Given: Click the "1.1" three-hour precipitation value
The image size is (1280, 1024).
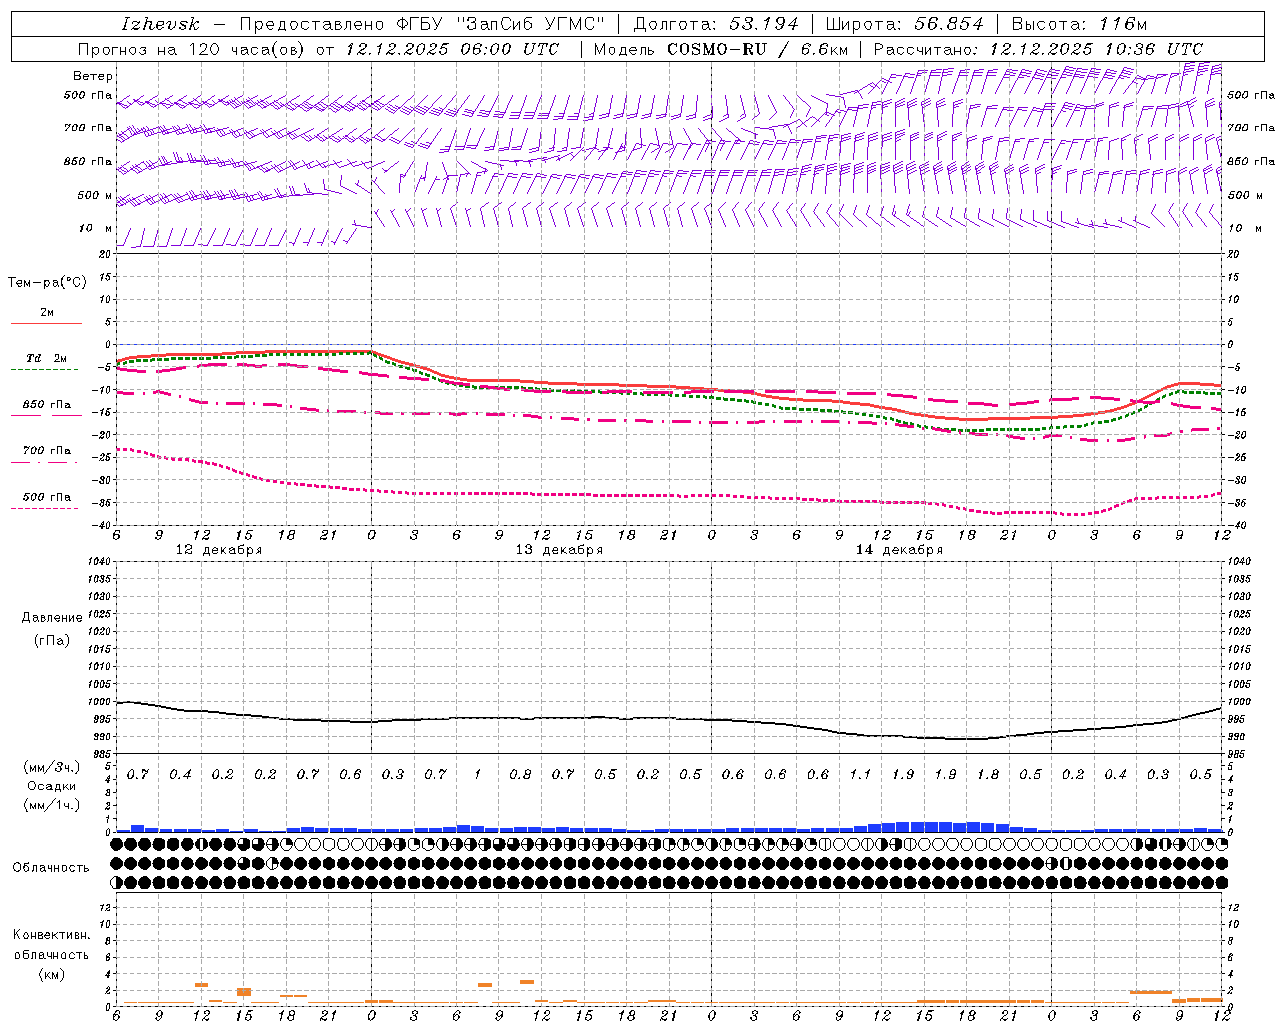Looking at the screenshot, I should pos(860,774).
